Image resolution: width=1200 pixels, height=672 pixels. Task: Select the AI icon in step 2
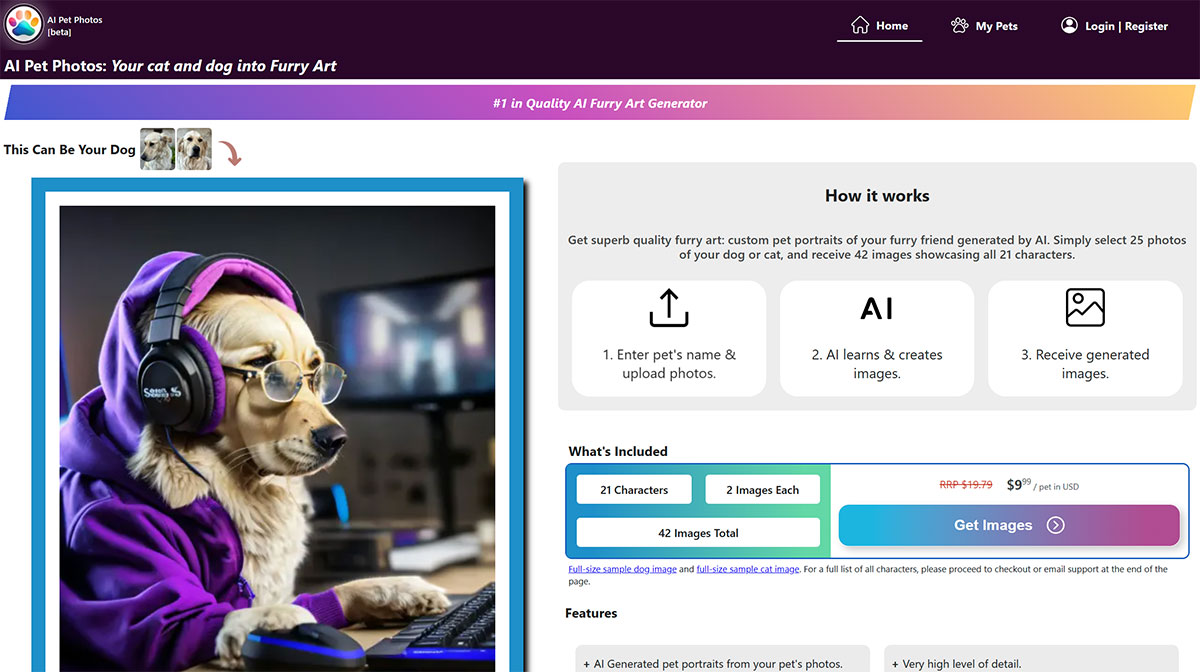click(876, 308)
